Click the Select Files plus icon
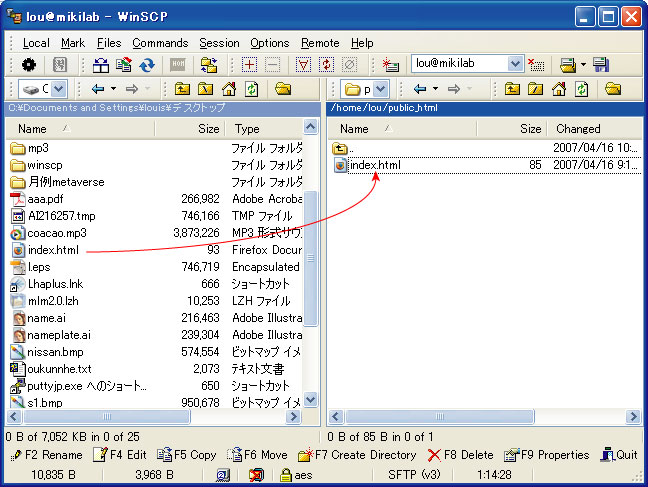 point(249,64)
